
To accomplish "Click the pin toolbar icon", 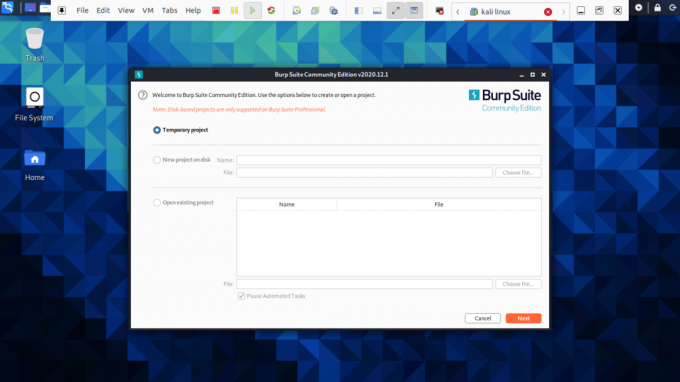I will pos(62,10).
